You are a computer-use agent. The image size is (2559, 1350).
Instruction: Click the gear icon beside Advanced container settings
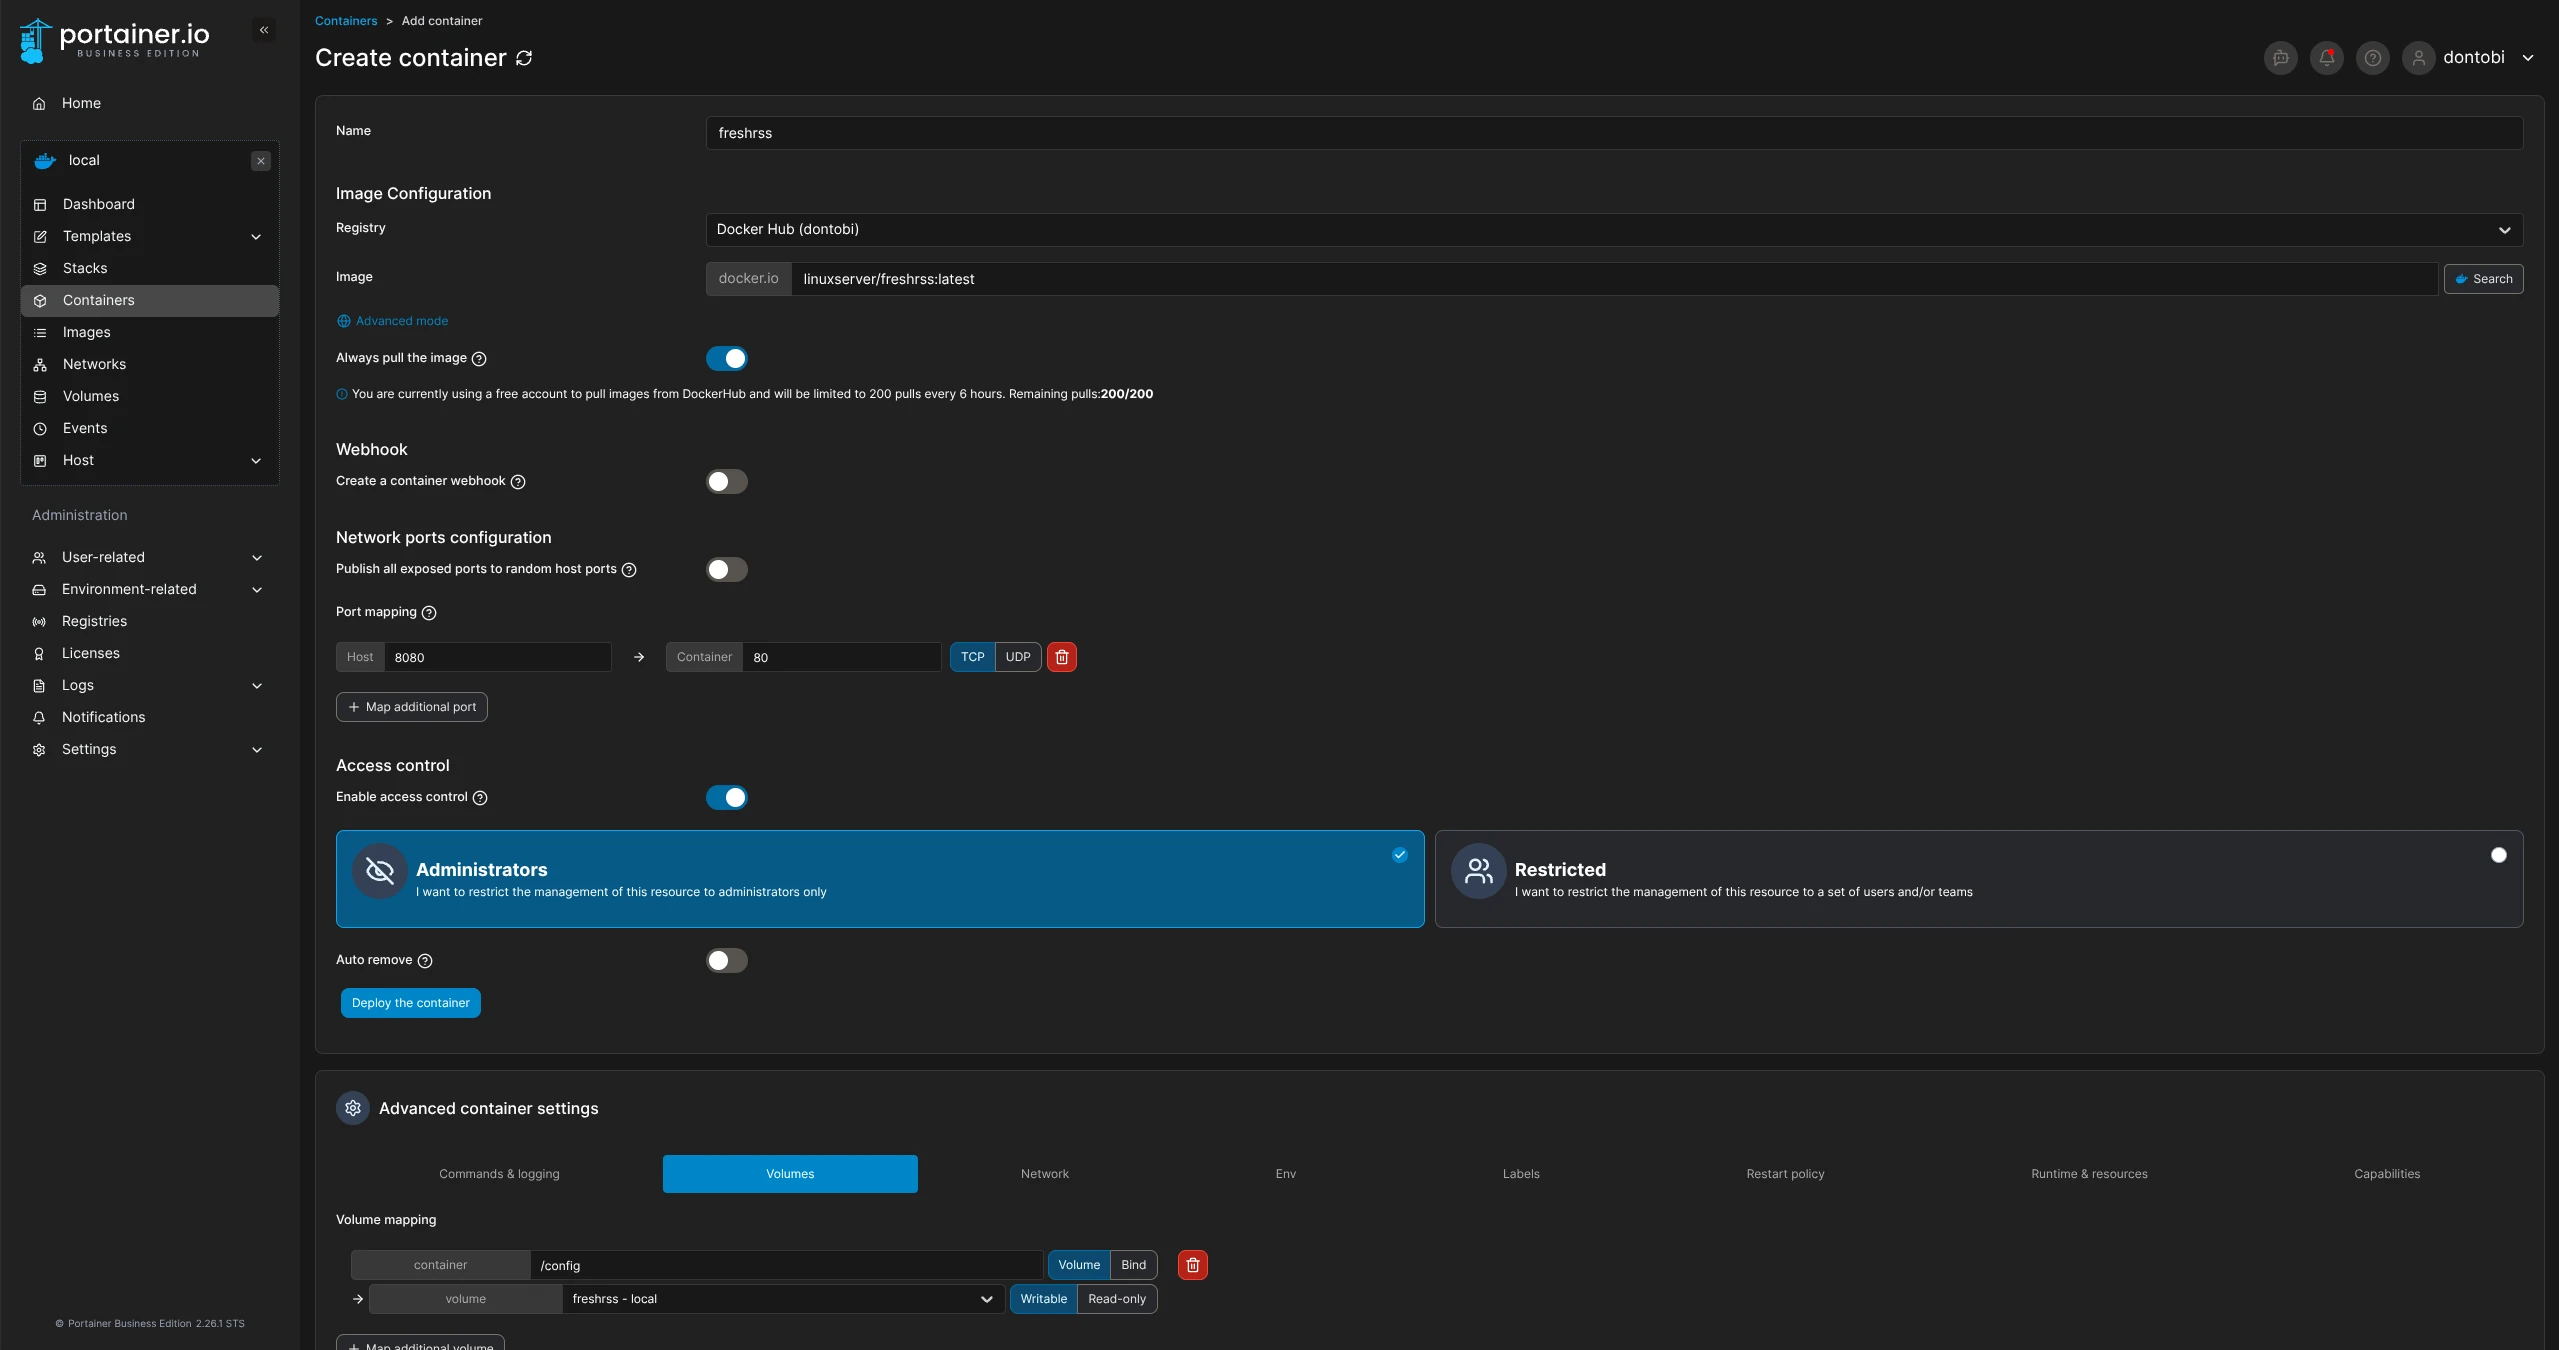[x=353, y=1108]
